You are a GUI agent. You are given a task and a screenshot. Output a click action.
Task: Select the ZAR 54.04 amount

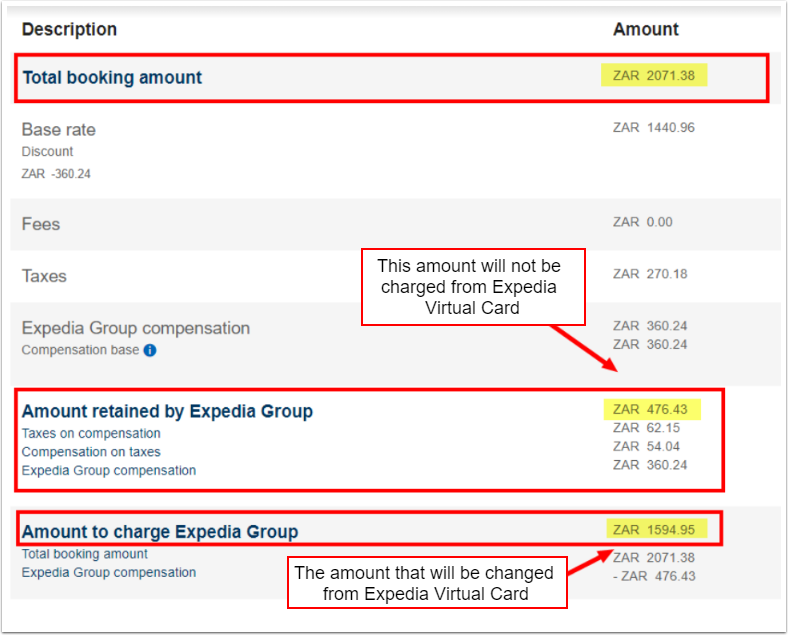coord(646,447)
